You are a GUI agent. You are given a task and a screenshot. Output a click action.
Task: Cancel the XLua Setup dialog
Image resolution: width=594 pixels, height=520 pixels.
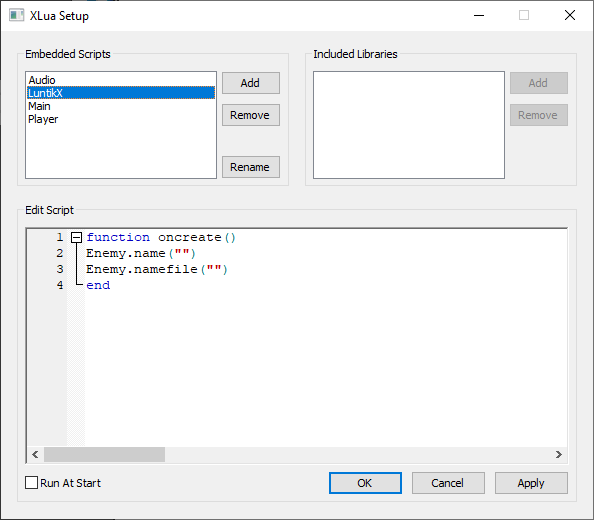[x=448, y=483]
